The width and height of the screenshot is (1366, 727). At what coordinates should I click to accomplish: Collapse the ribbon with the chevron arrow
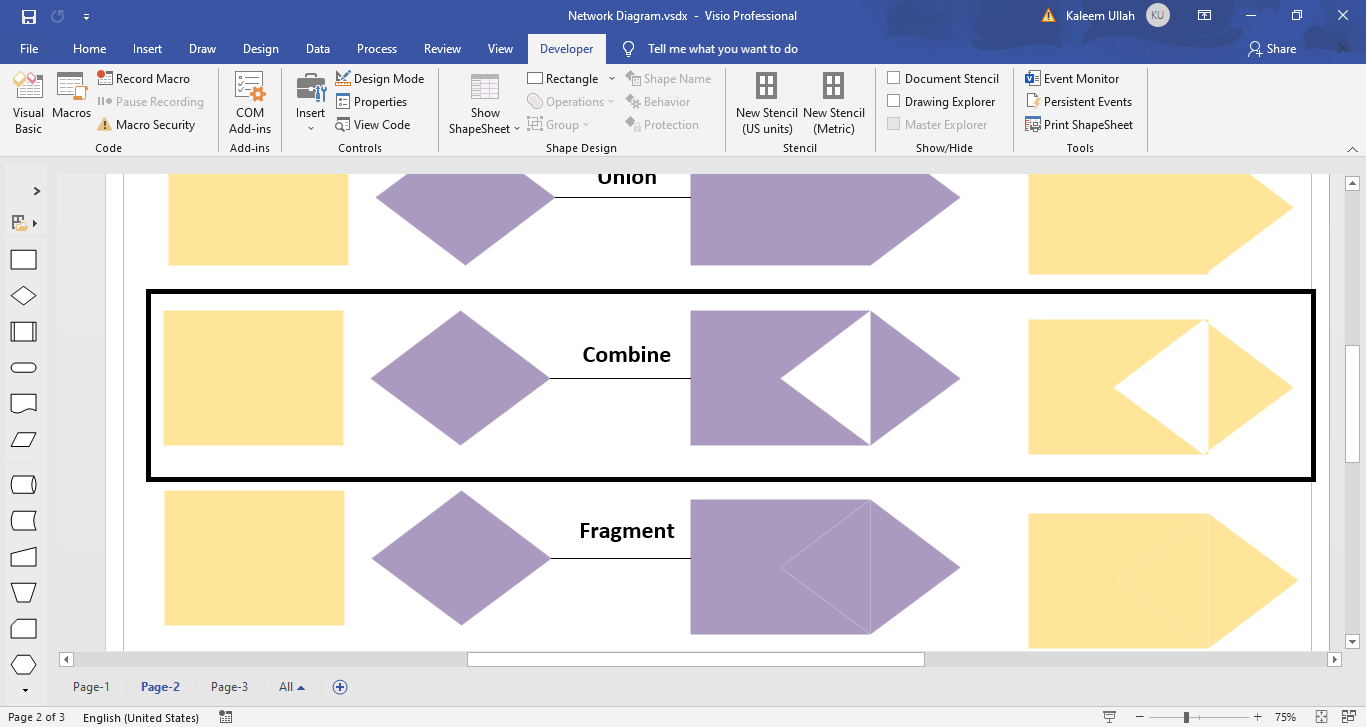(x=1354, y=148)
